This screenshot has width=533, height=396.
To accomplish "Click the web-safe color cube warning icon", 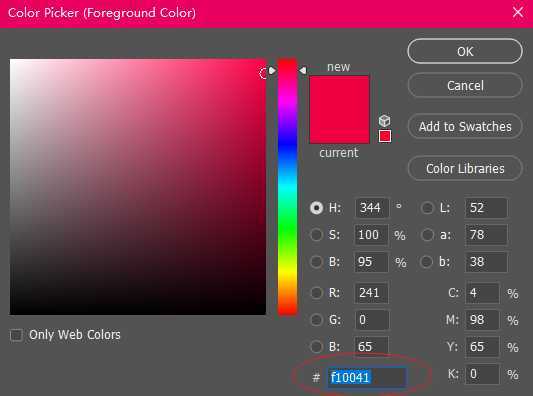I will point(384,121).
